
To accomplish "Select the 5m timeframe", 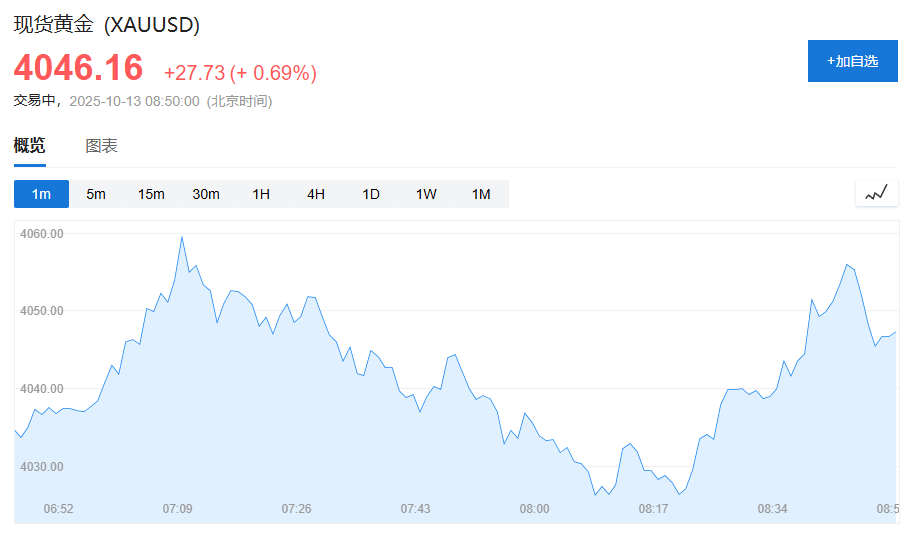I will tap(96, 194).
